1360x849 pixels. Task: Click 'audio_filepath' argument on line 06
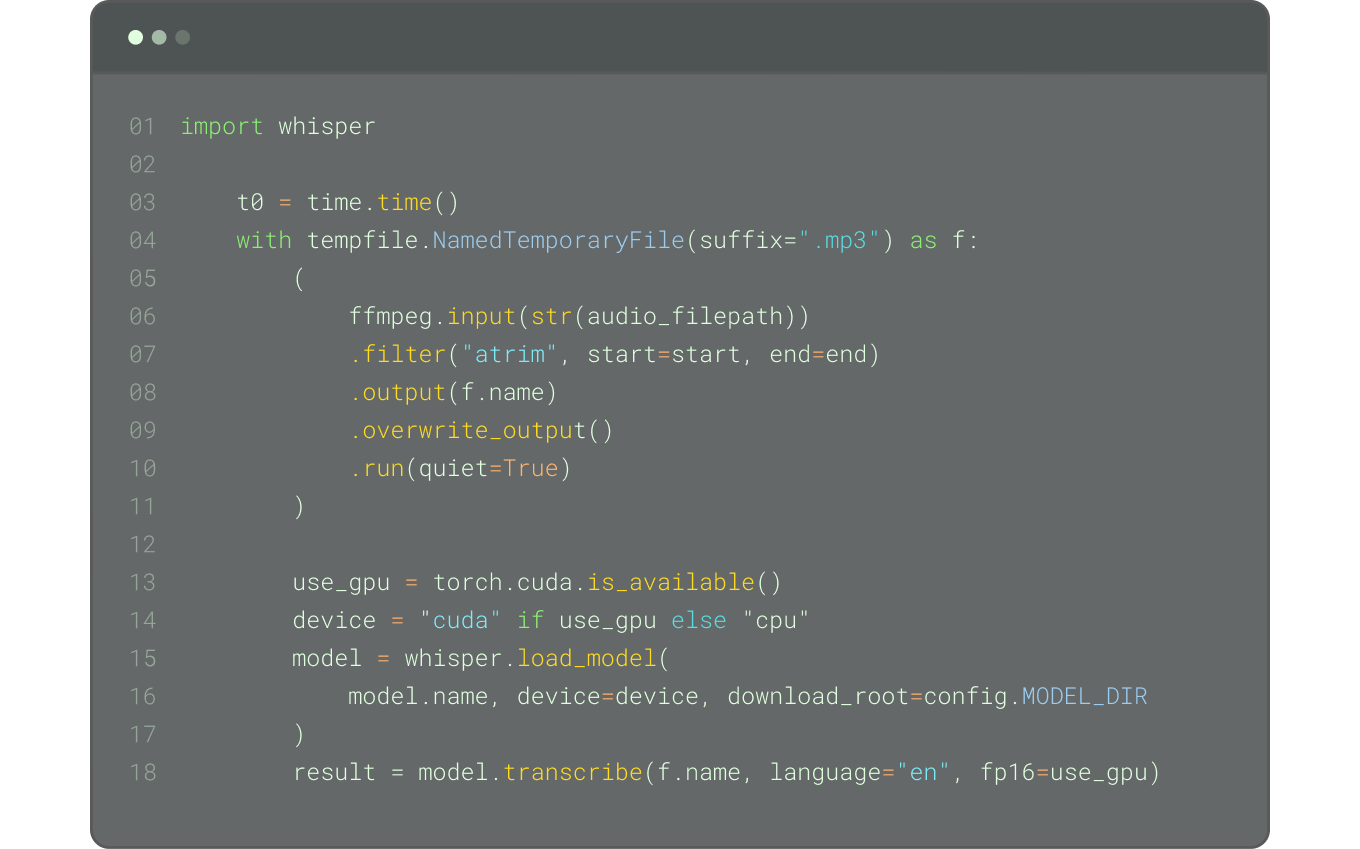(x=685, y=317)
